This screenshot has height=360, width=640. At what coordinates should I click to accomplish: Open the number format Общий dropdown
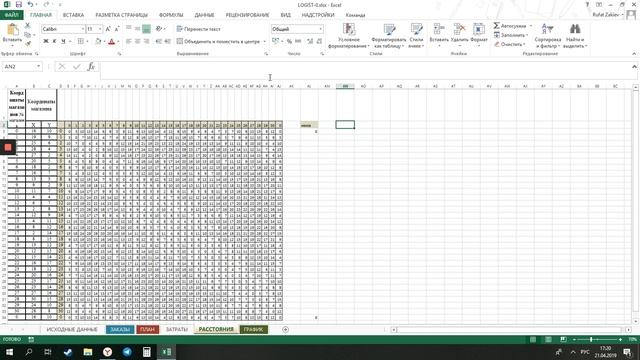pos(320,29)
